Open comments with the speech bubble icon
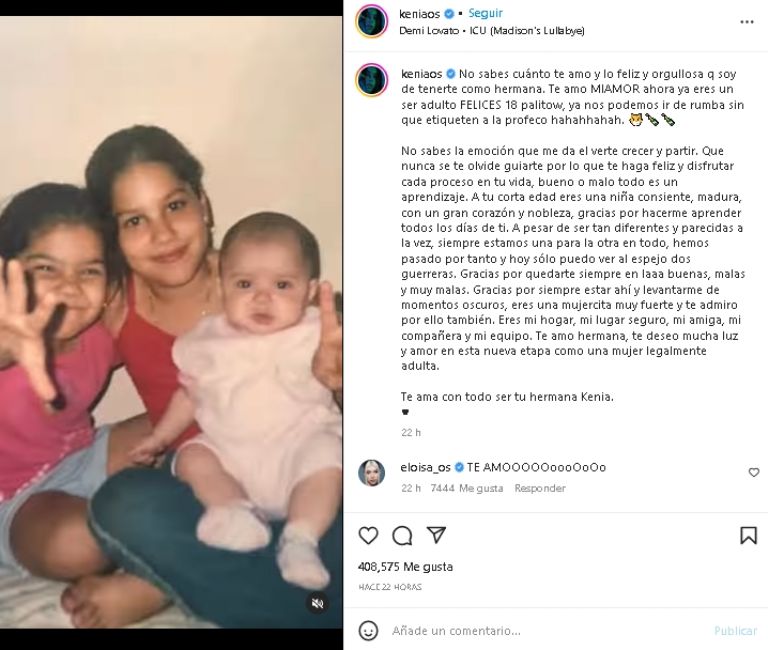The height and width of the screenshot is (650, 768). coord(402,535)
